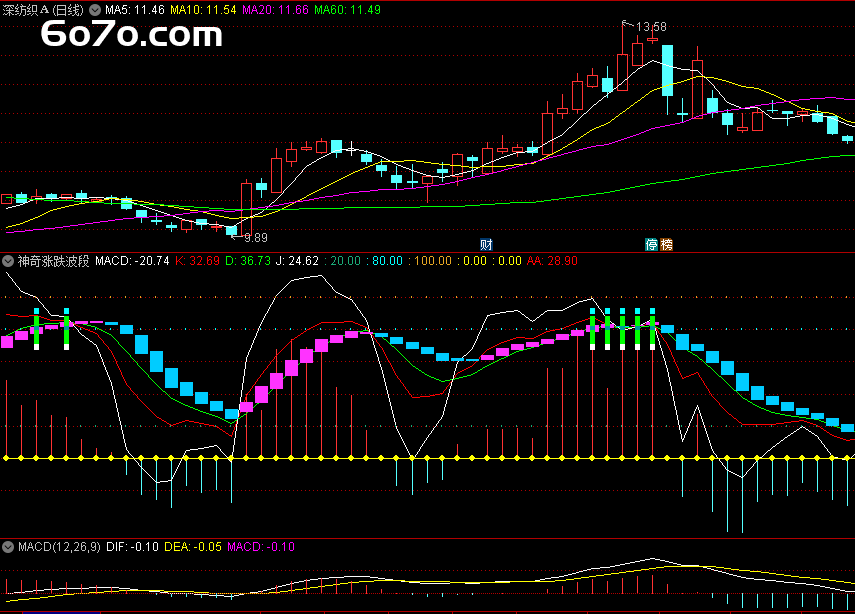Click the MA10: 11.54 label
The height and width of the screenshot is (614, 855).
click(x=203, y=10)
